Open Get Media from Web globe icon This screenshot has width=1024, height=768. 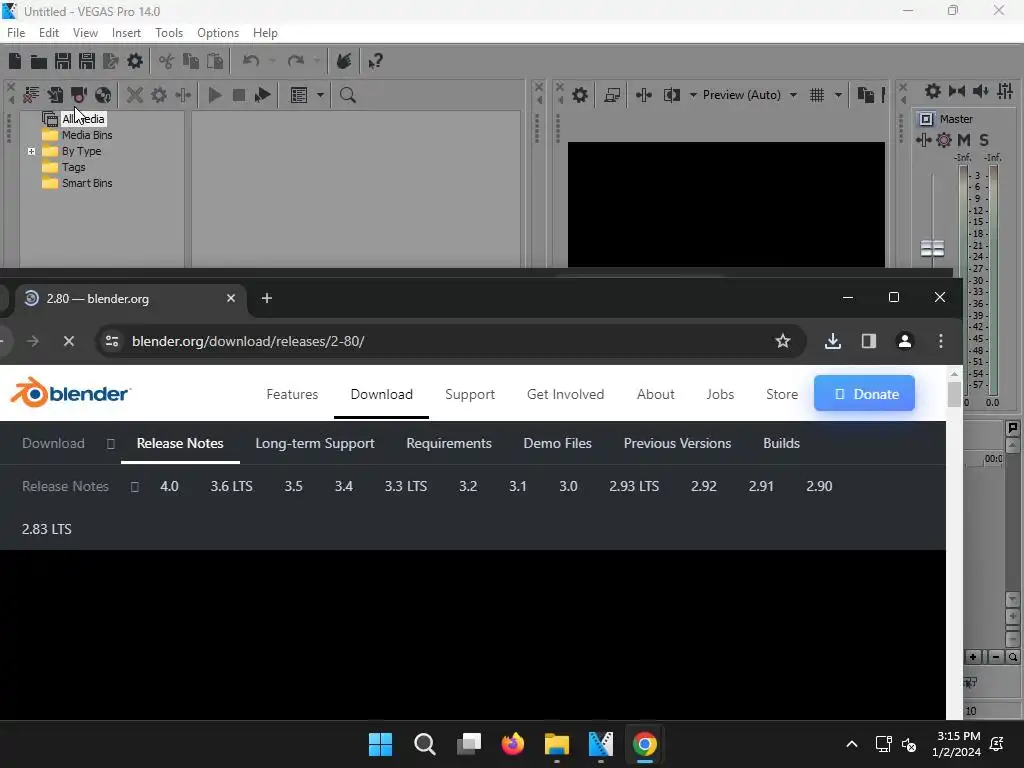103,95
